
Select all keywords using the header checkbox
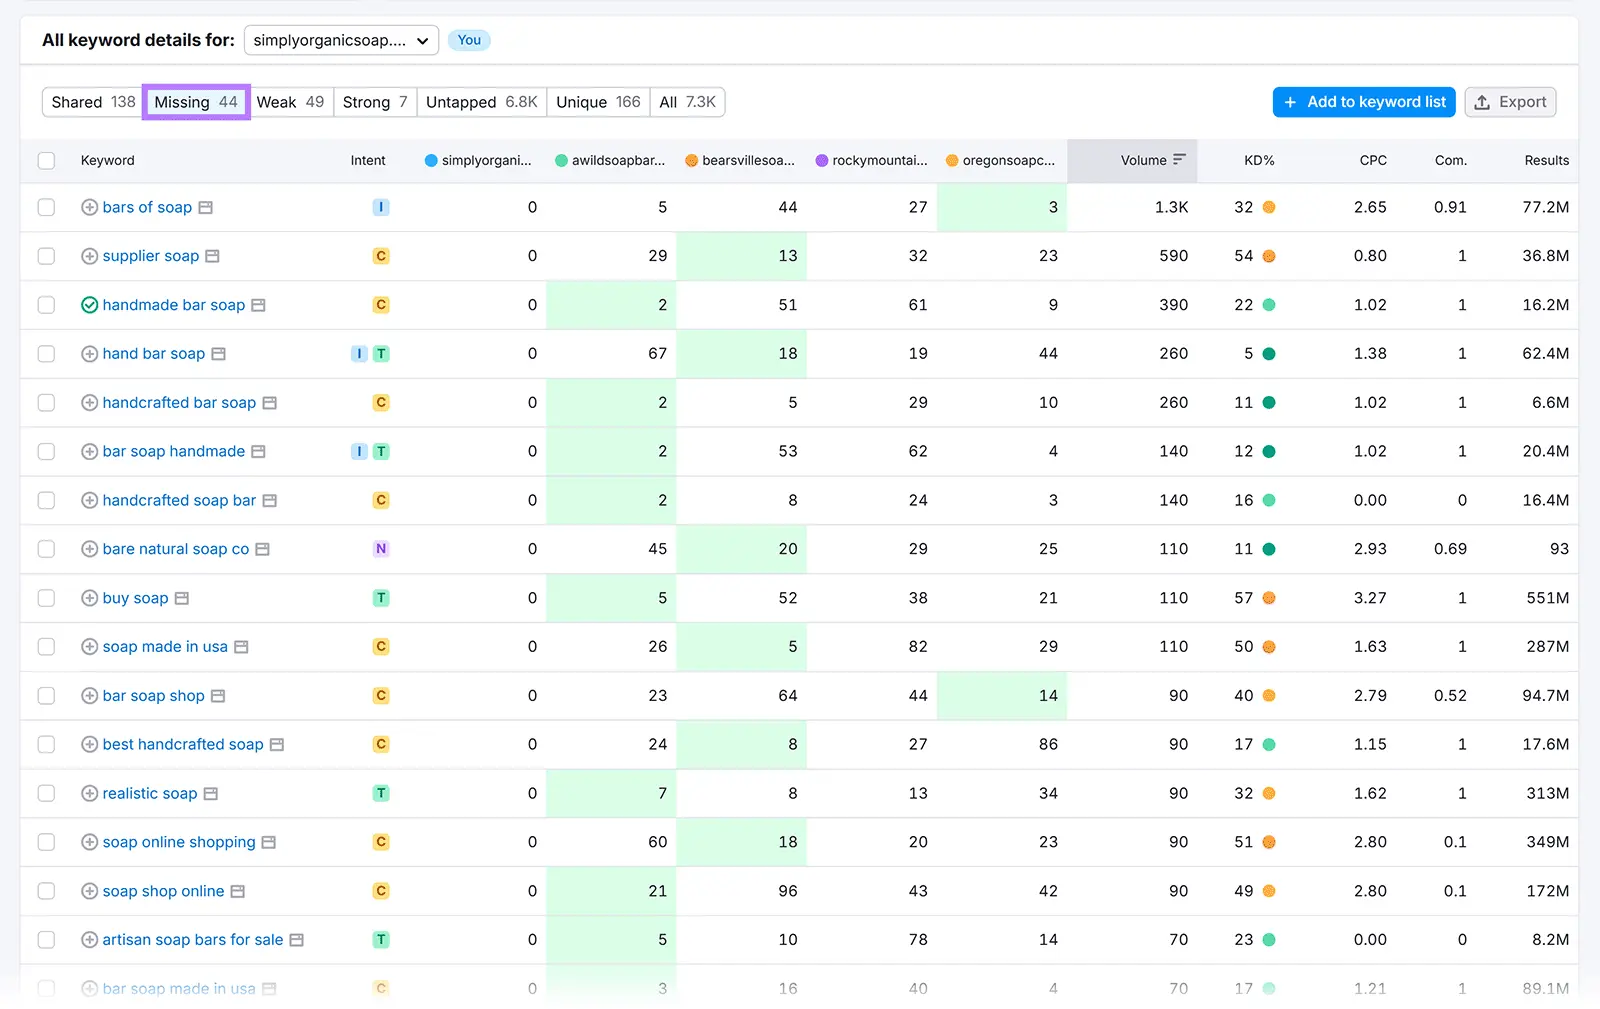click(x=46, y=160)
